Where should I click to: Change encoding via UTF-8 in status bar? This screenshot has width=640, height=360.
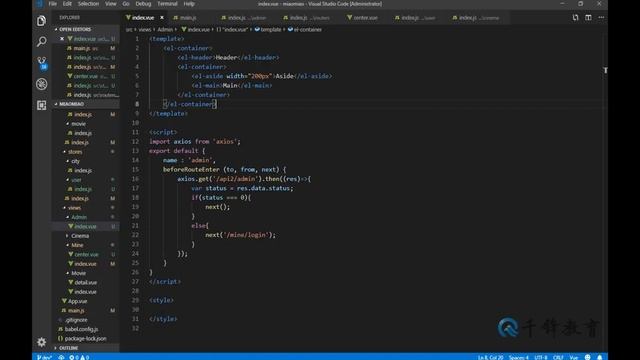[x=541, y=357]
